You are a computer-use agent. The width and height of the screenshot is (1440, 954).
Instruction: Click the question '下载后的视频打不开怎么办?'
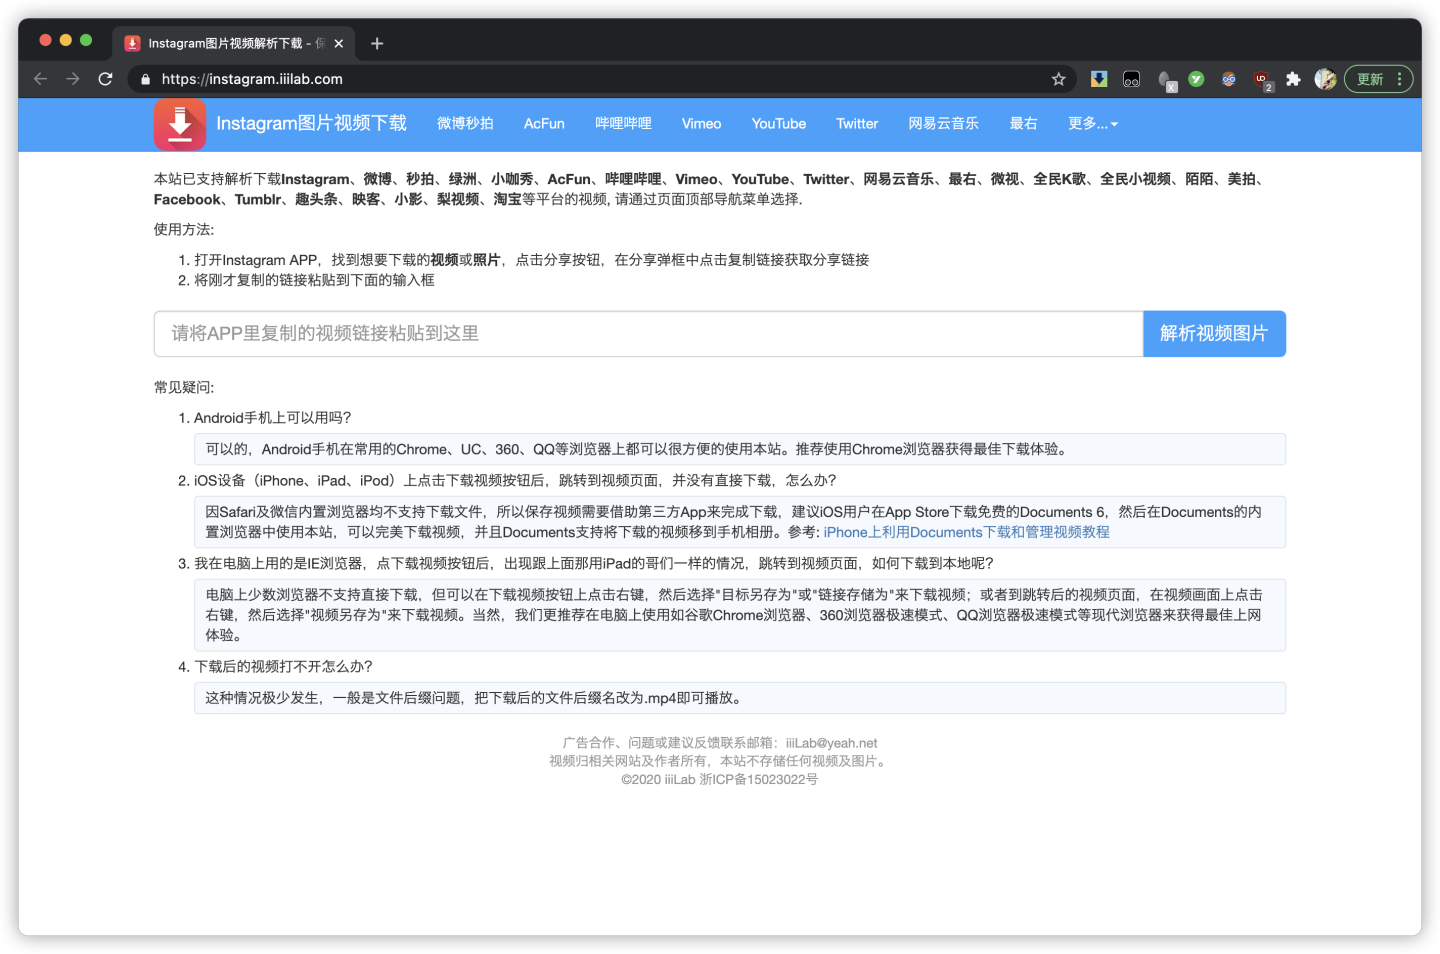click(283, 667)
